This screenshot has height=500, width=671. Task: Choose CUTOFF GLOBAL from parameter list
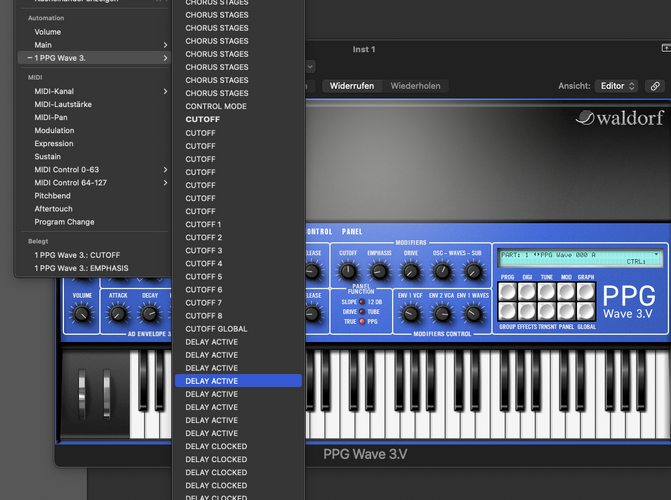click(216, 329)
